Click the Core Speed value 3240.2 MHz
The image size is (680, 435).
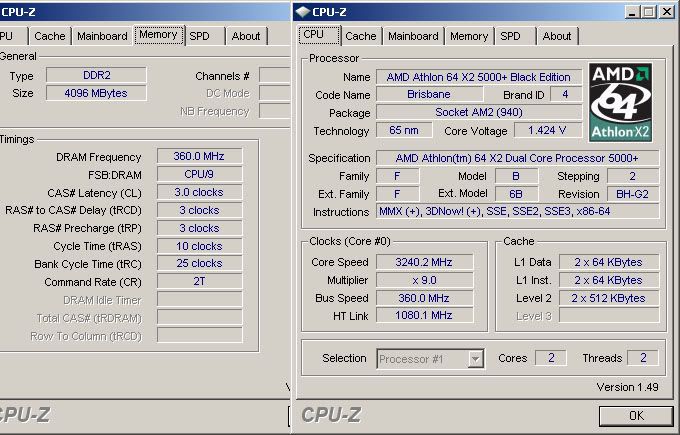point(424,262)
